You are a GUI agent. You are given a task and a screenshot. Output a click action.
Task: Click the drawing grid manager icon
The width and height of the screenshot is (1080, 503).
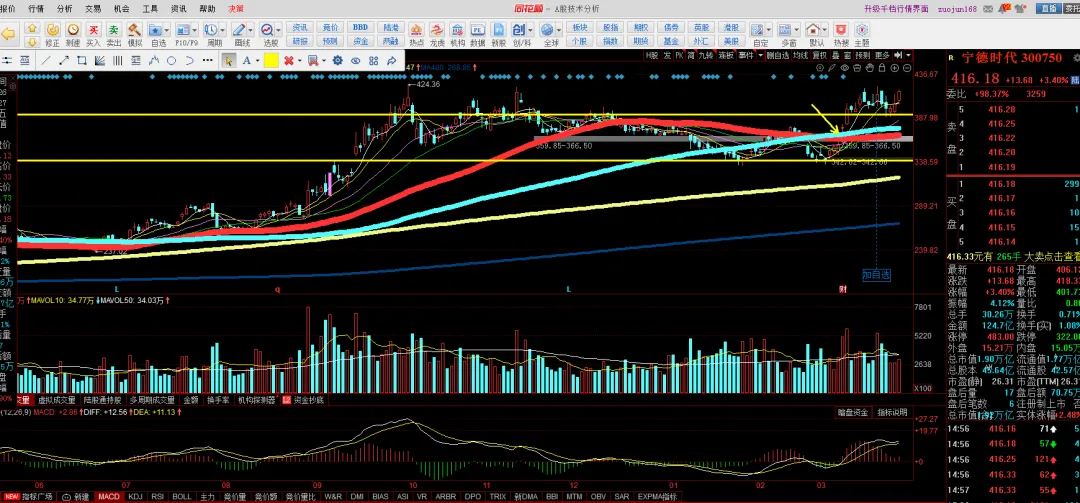click(x=374, y=61)
